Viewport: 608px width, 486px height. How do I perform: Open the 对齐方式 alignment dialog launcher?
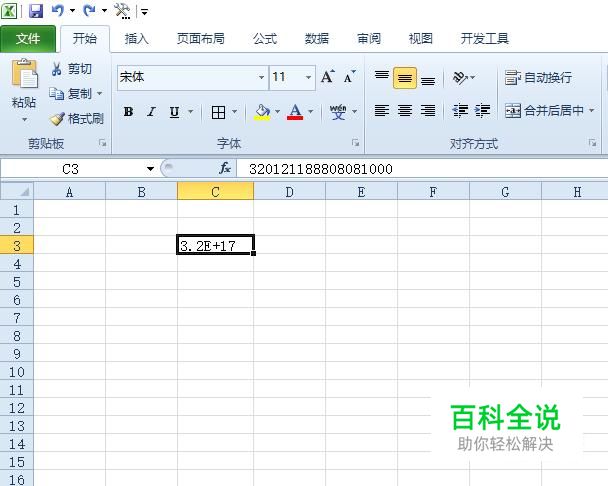pyautogui.click(x=592, y=143)
